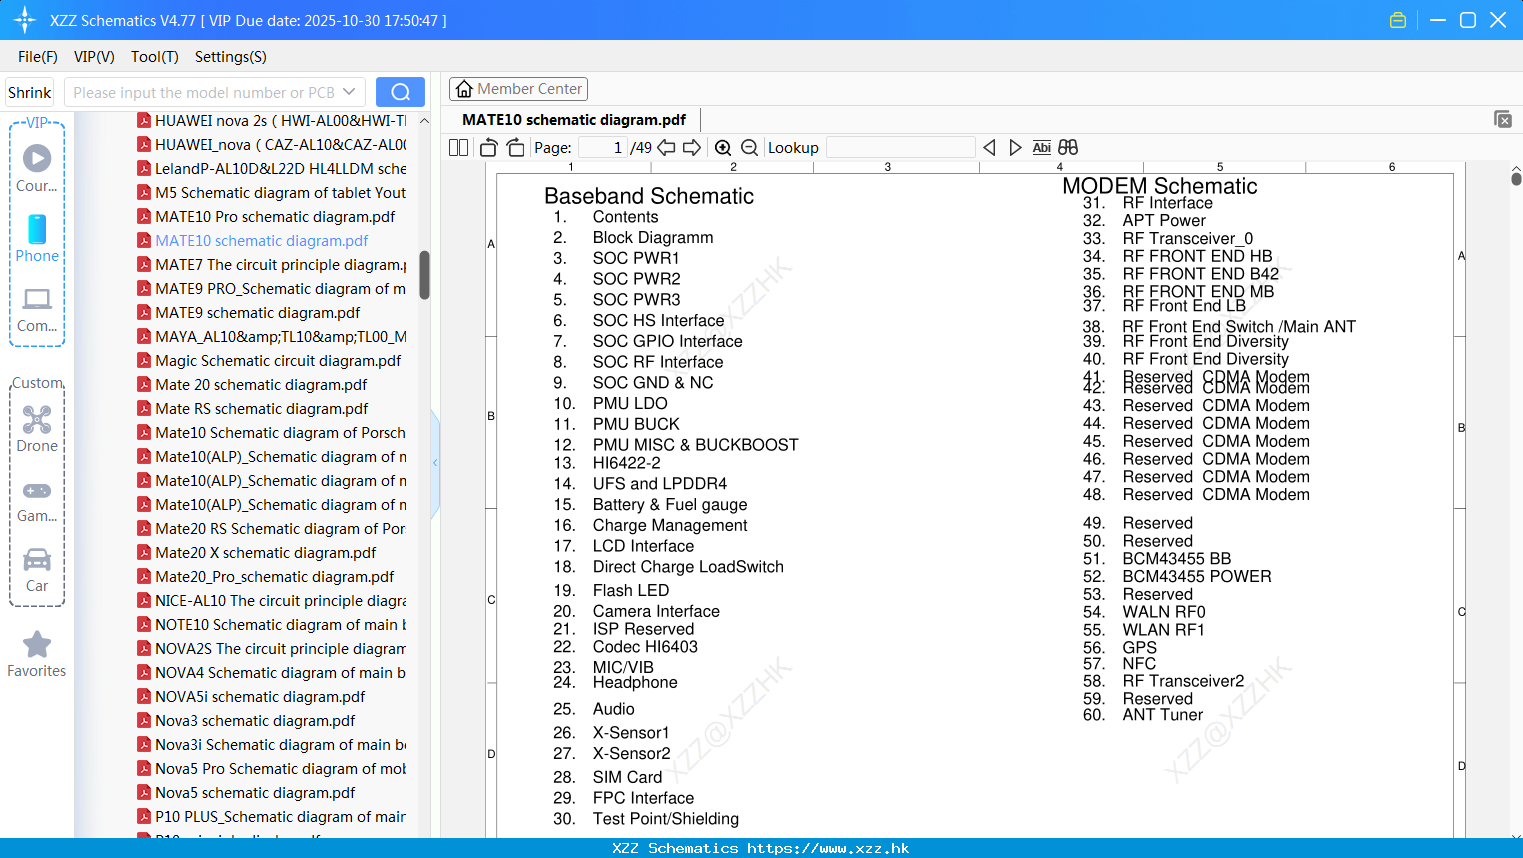Viewport: 1523px width, 858px height.
Task: Click 'BCM43455 POWER' modem entry
Action: (x=1197, y=576)
